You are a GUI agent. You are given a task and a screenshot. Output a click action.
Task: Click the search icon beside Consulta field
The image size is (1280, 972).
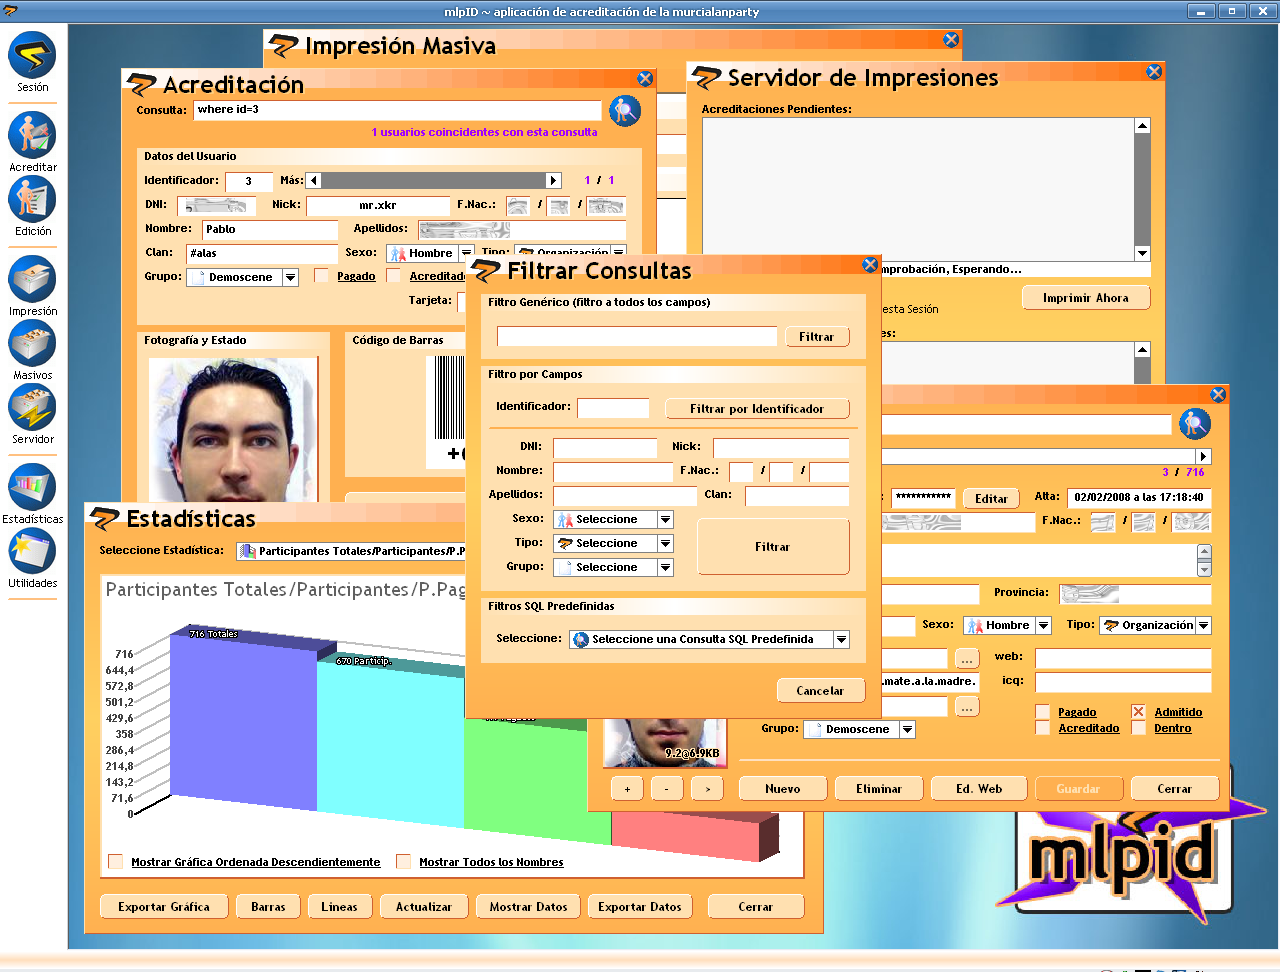(x=625, y=111)
